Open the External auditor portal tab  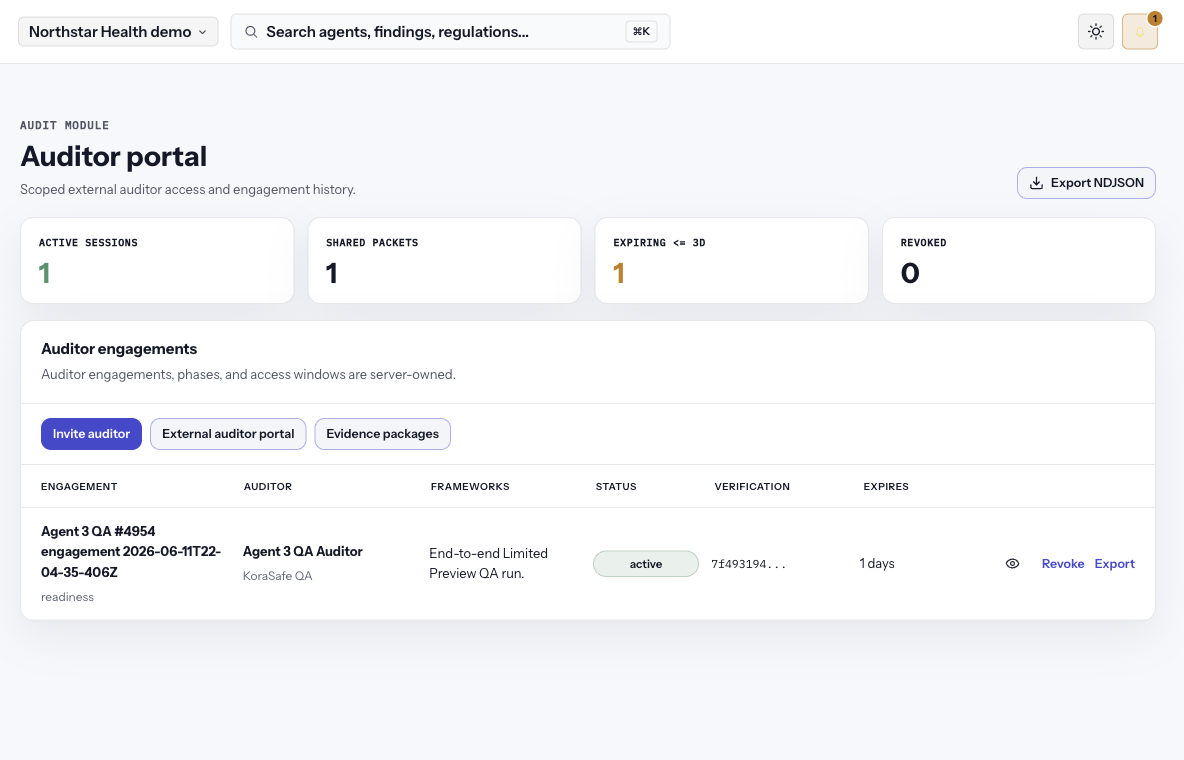(228, 434)
